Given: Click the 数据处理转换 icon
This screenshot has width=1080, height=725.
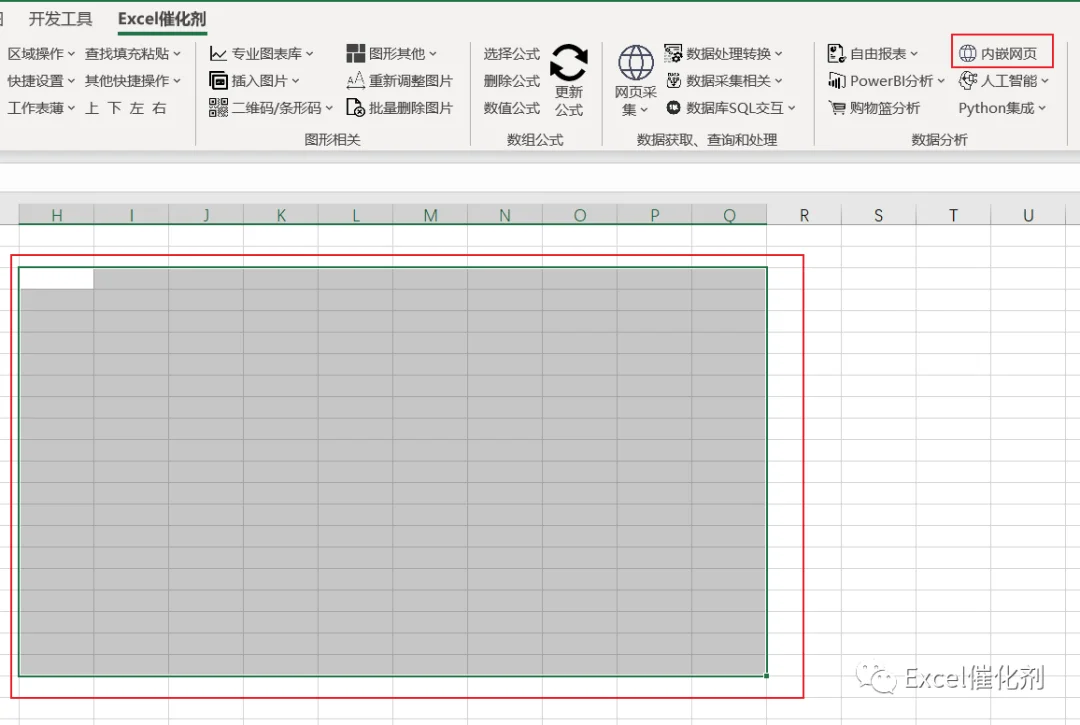Looking at the screenshot, I should pyautogui.click(x=673, y=53).
